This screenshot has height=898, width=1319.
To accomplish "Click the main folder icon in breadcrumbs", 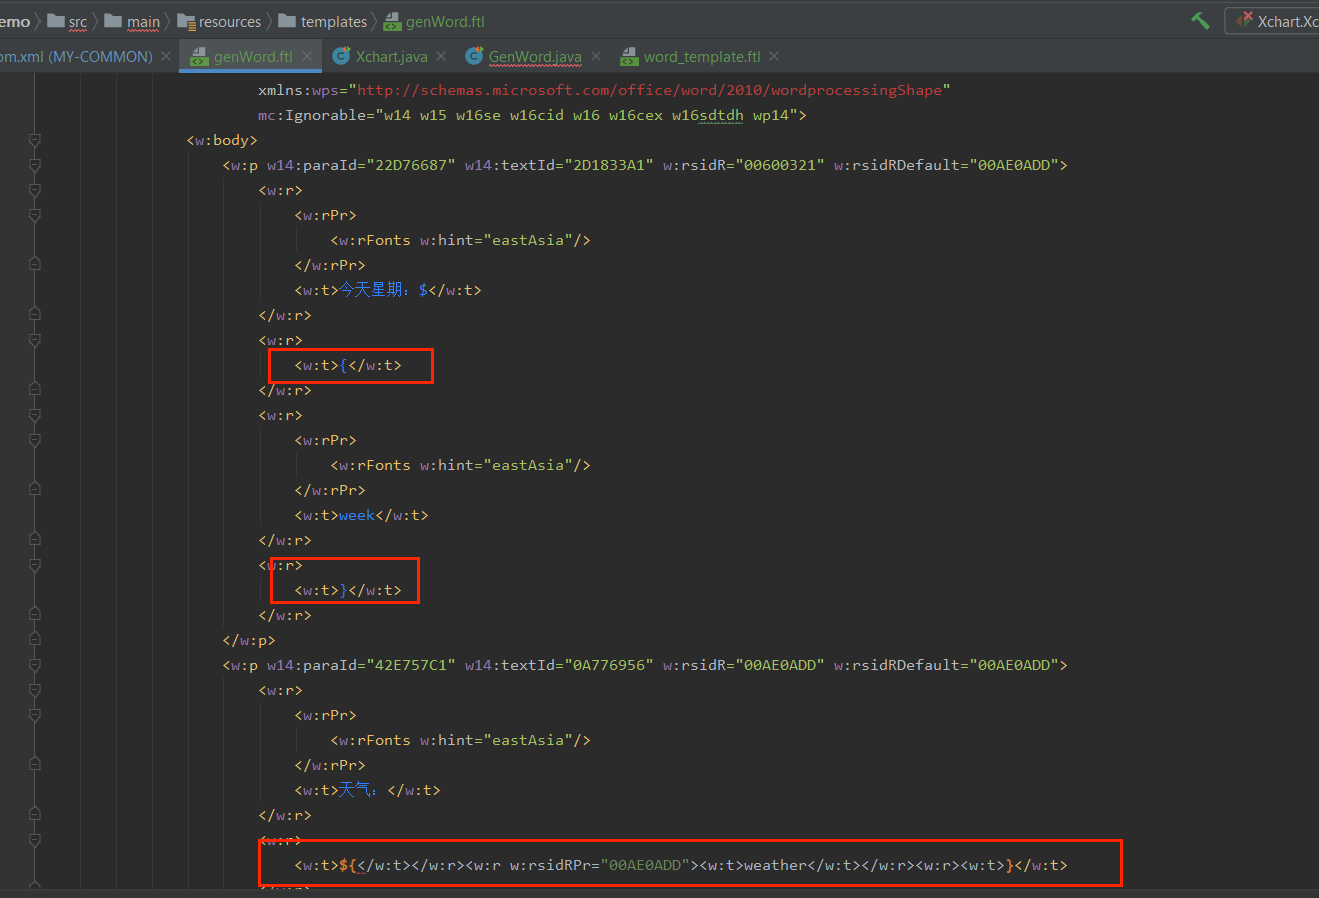I will (x=113, y=20).
